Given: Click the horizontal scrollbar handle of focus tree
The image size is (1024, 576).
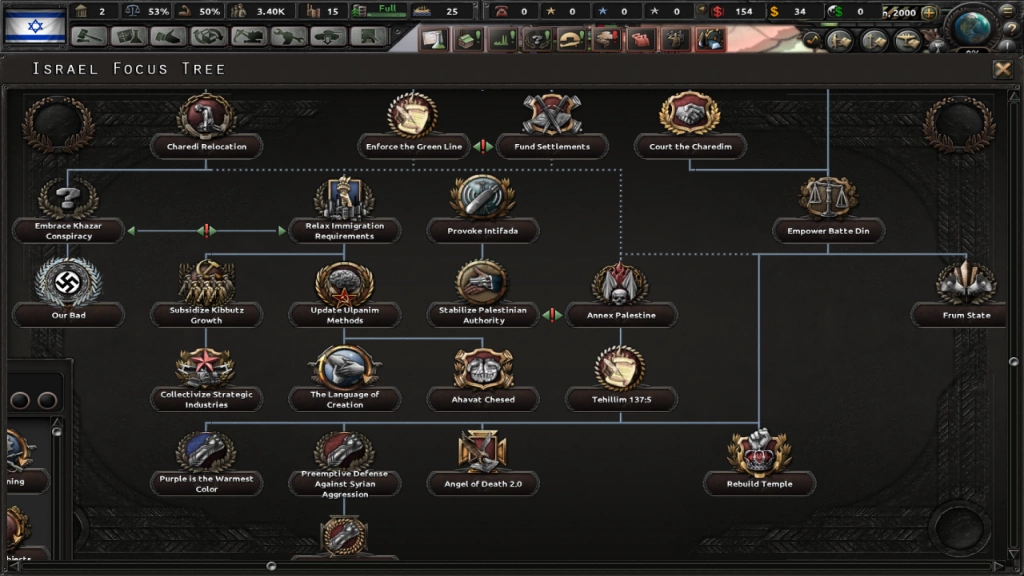Looking at the screenshot, I should [x=271, y=566].
